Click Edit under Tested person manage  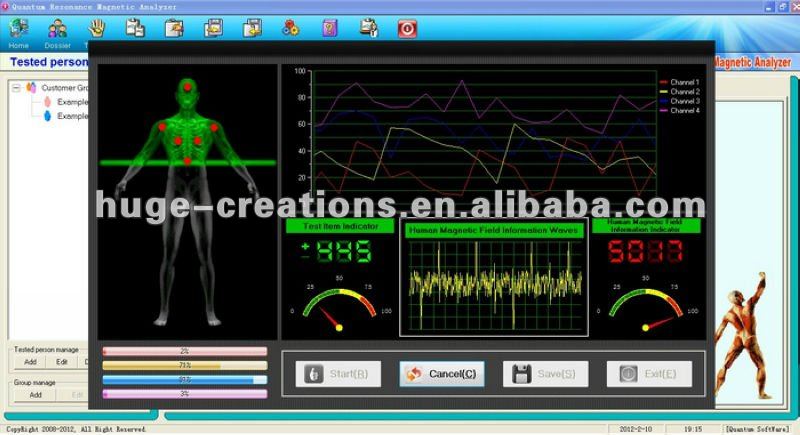(x=62, y=362)
